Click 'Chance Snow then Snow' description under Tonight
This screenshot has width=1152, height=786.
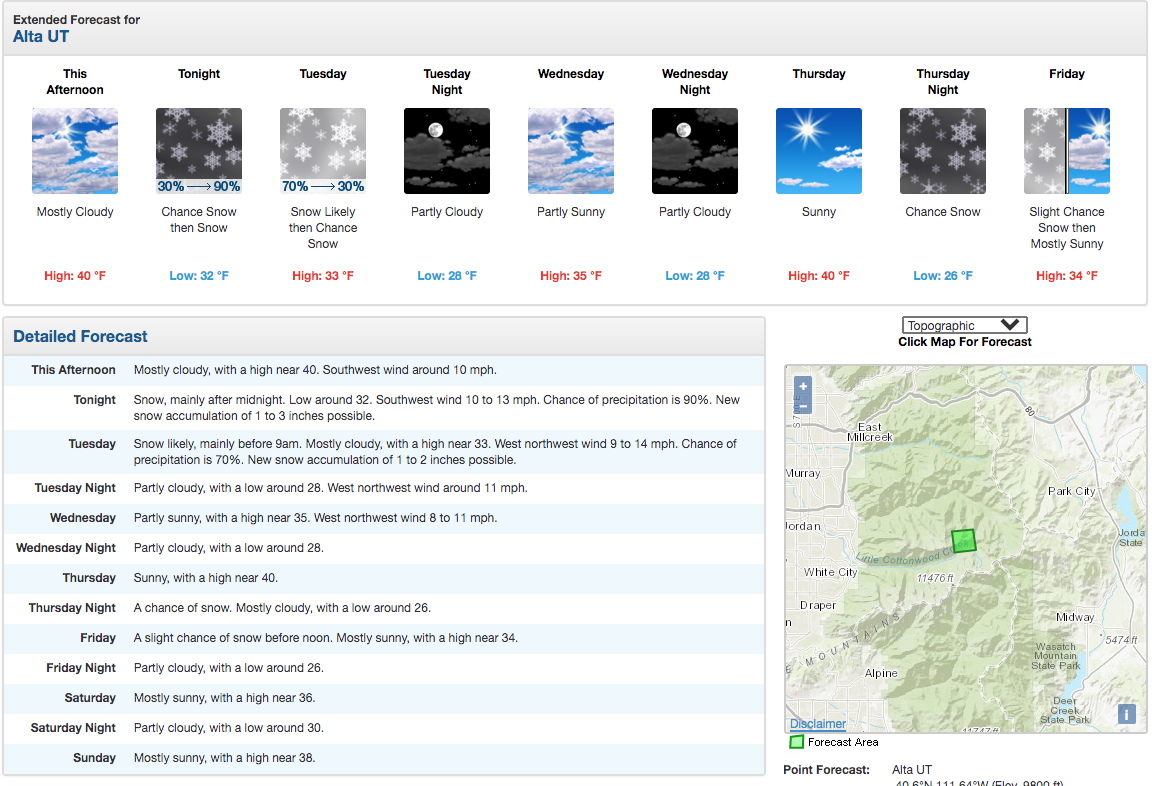tap(199, 220)
